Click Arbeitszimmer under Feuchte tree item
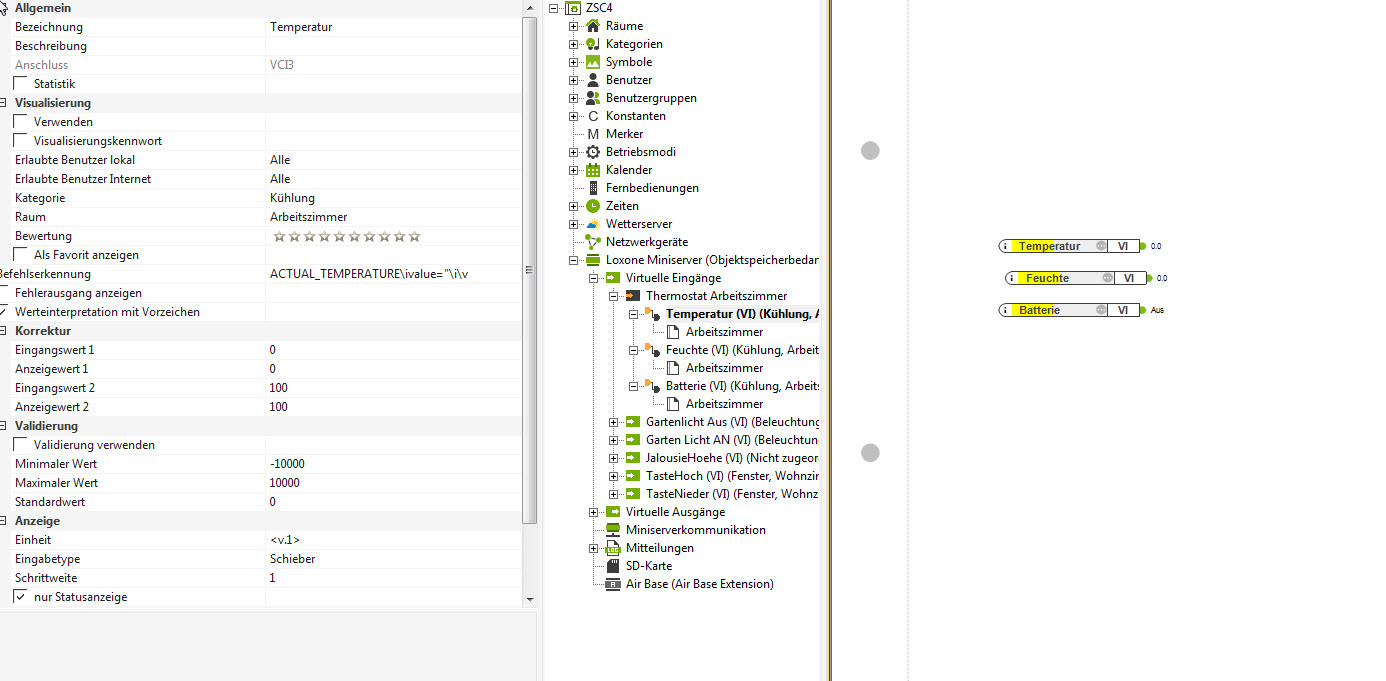The height and width of the screenshot is (681, 1386). (724, 368)
